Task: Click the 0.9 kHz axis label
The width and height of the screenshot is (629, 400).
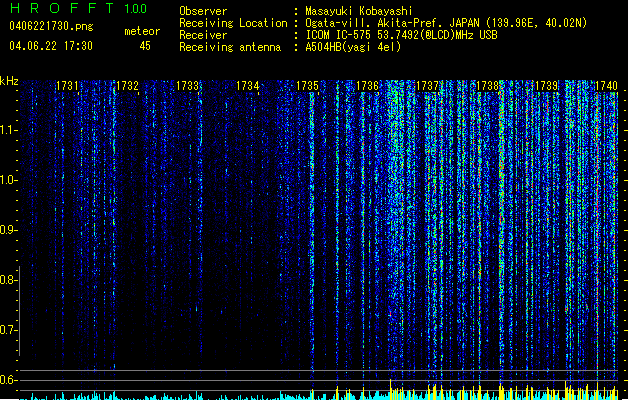Action: (x=8, y=230)
